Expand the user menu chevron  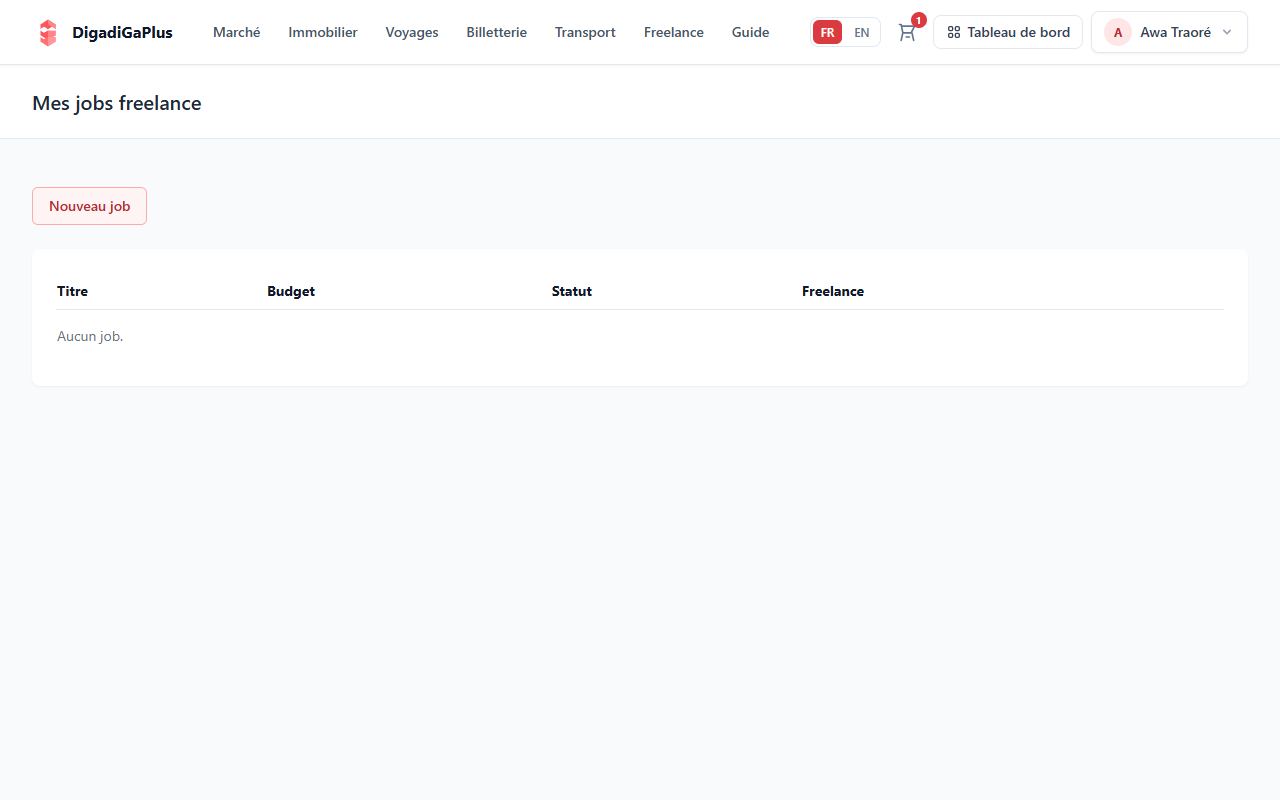[1227, 32]
